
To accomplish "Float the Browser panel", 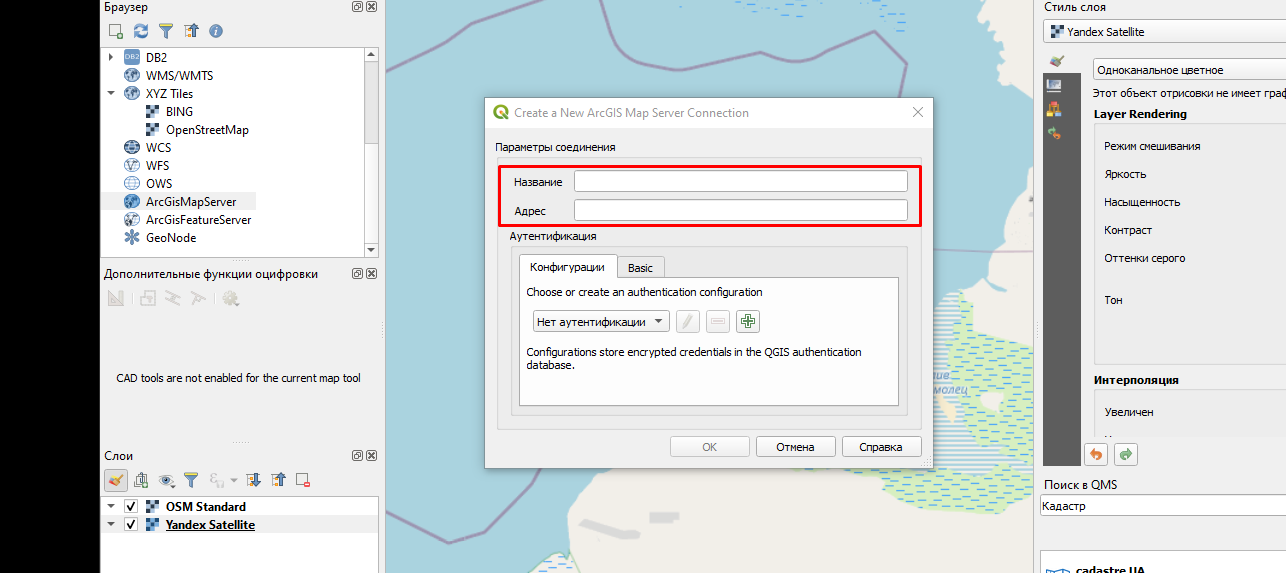I will pos(358,7).
